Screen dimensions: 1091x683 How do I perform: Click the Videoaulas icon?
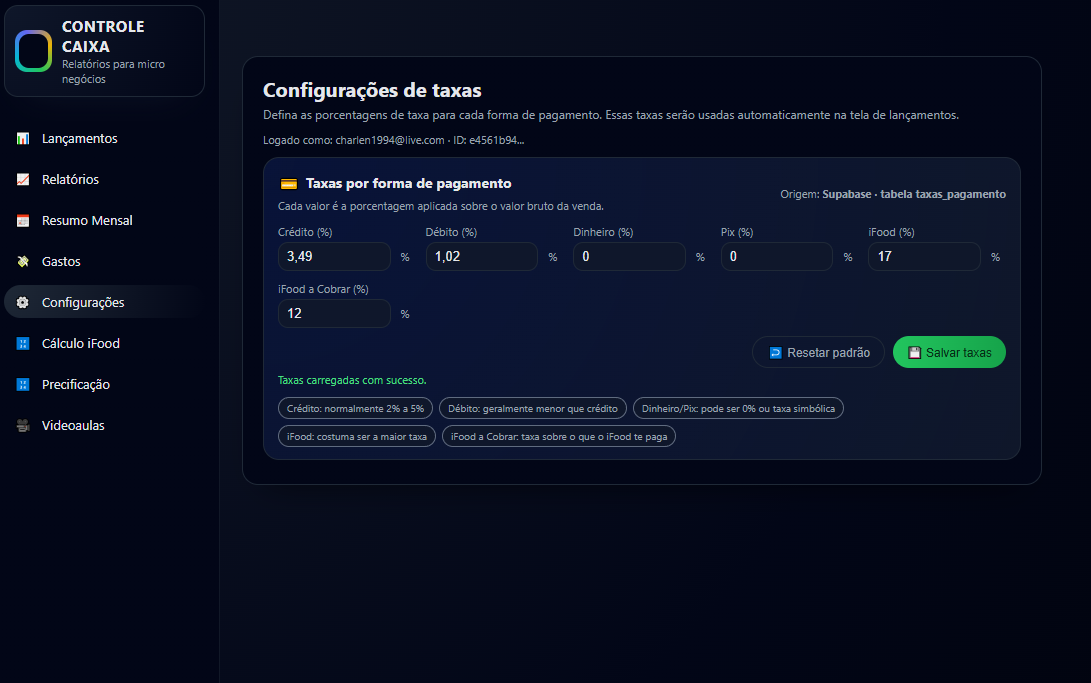click(21, 425)
